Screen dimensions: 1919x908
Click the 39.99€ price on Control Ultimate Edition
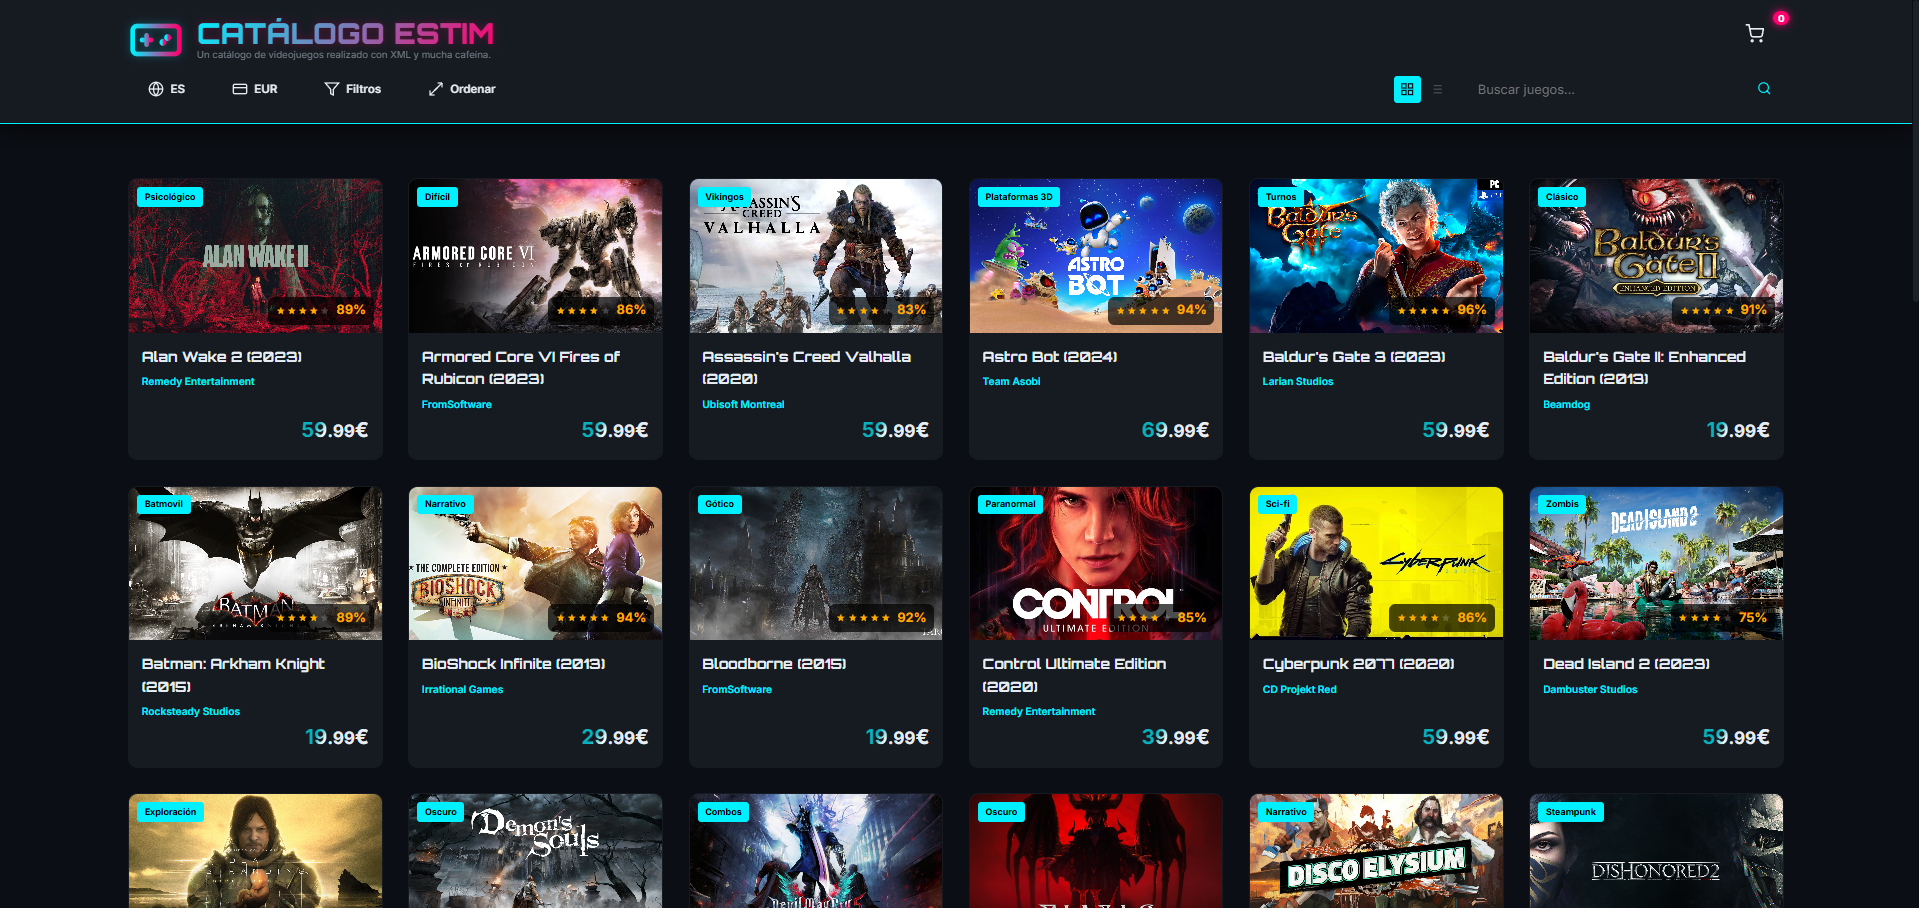click(x=1175, y=737)
